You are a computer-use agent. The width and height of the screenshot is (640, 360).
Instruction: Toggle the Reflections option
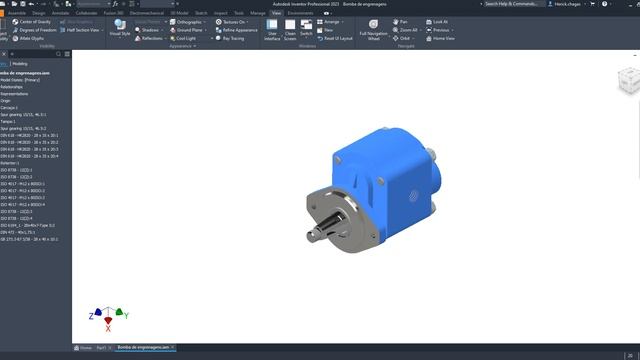pos(149,38)
